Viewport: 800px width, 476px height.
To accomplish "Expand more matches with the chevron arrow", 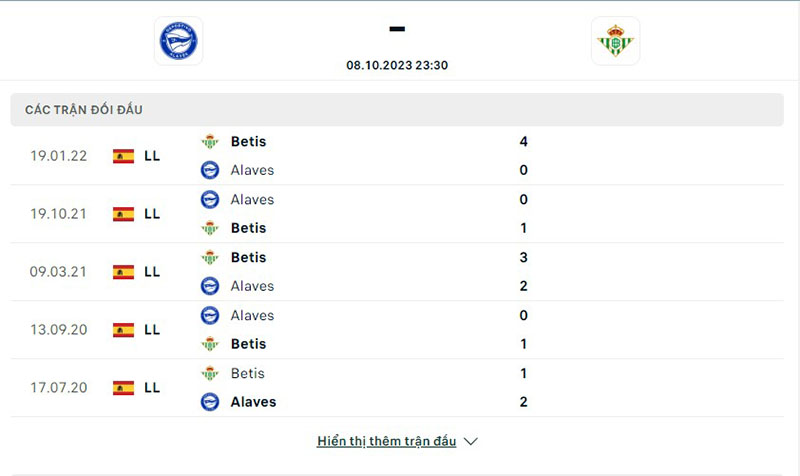I will [x=472, y=441].
